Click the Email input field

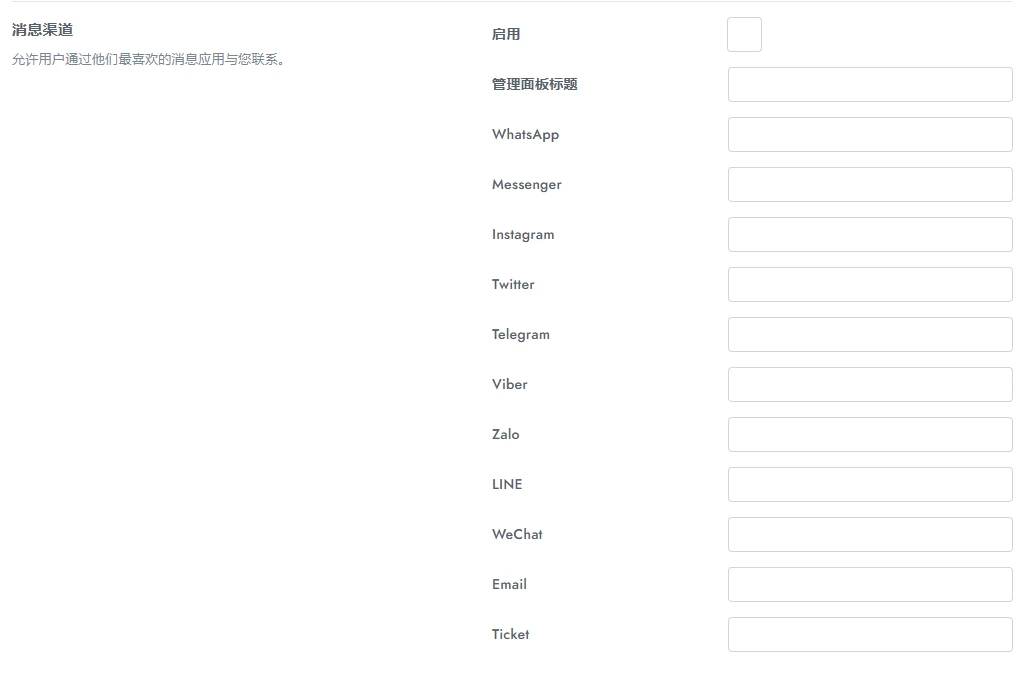[x=869, y=584]
